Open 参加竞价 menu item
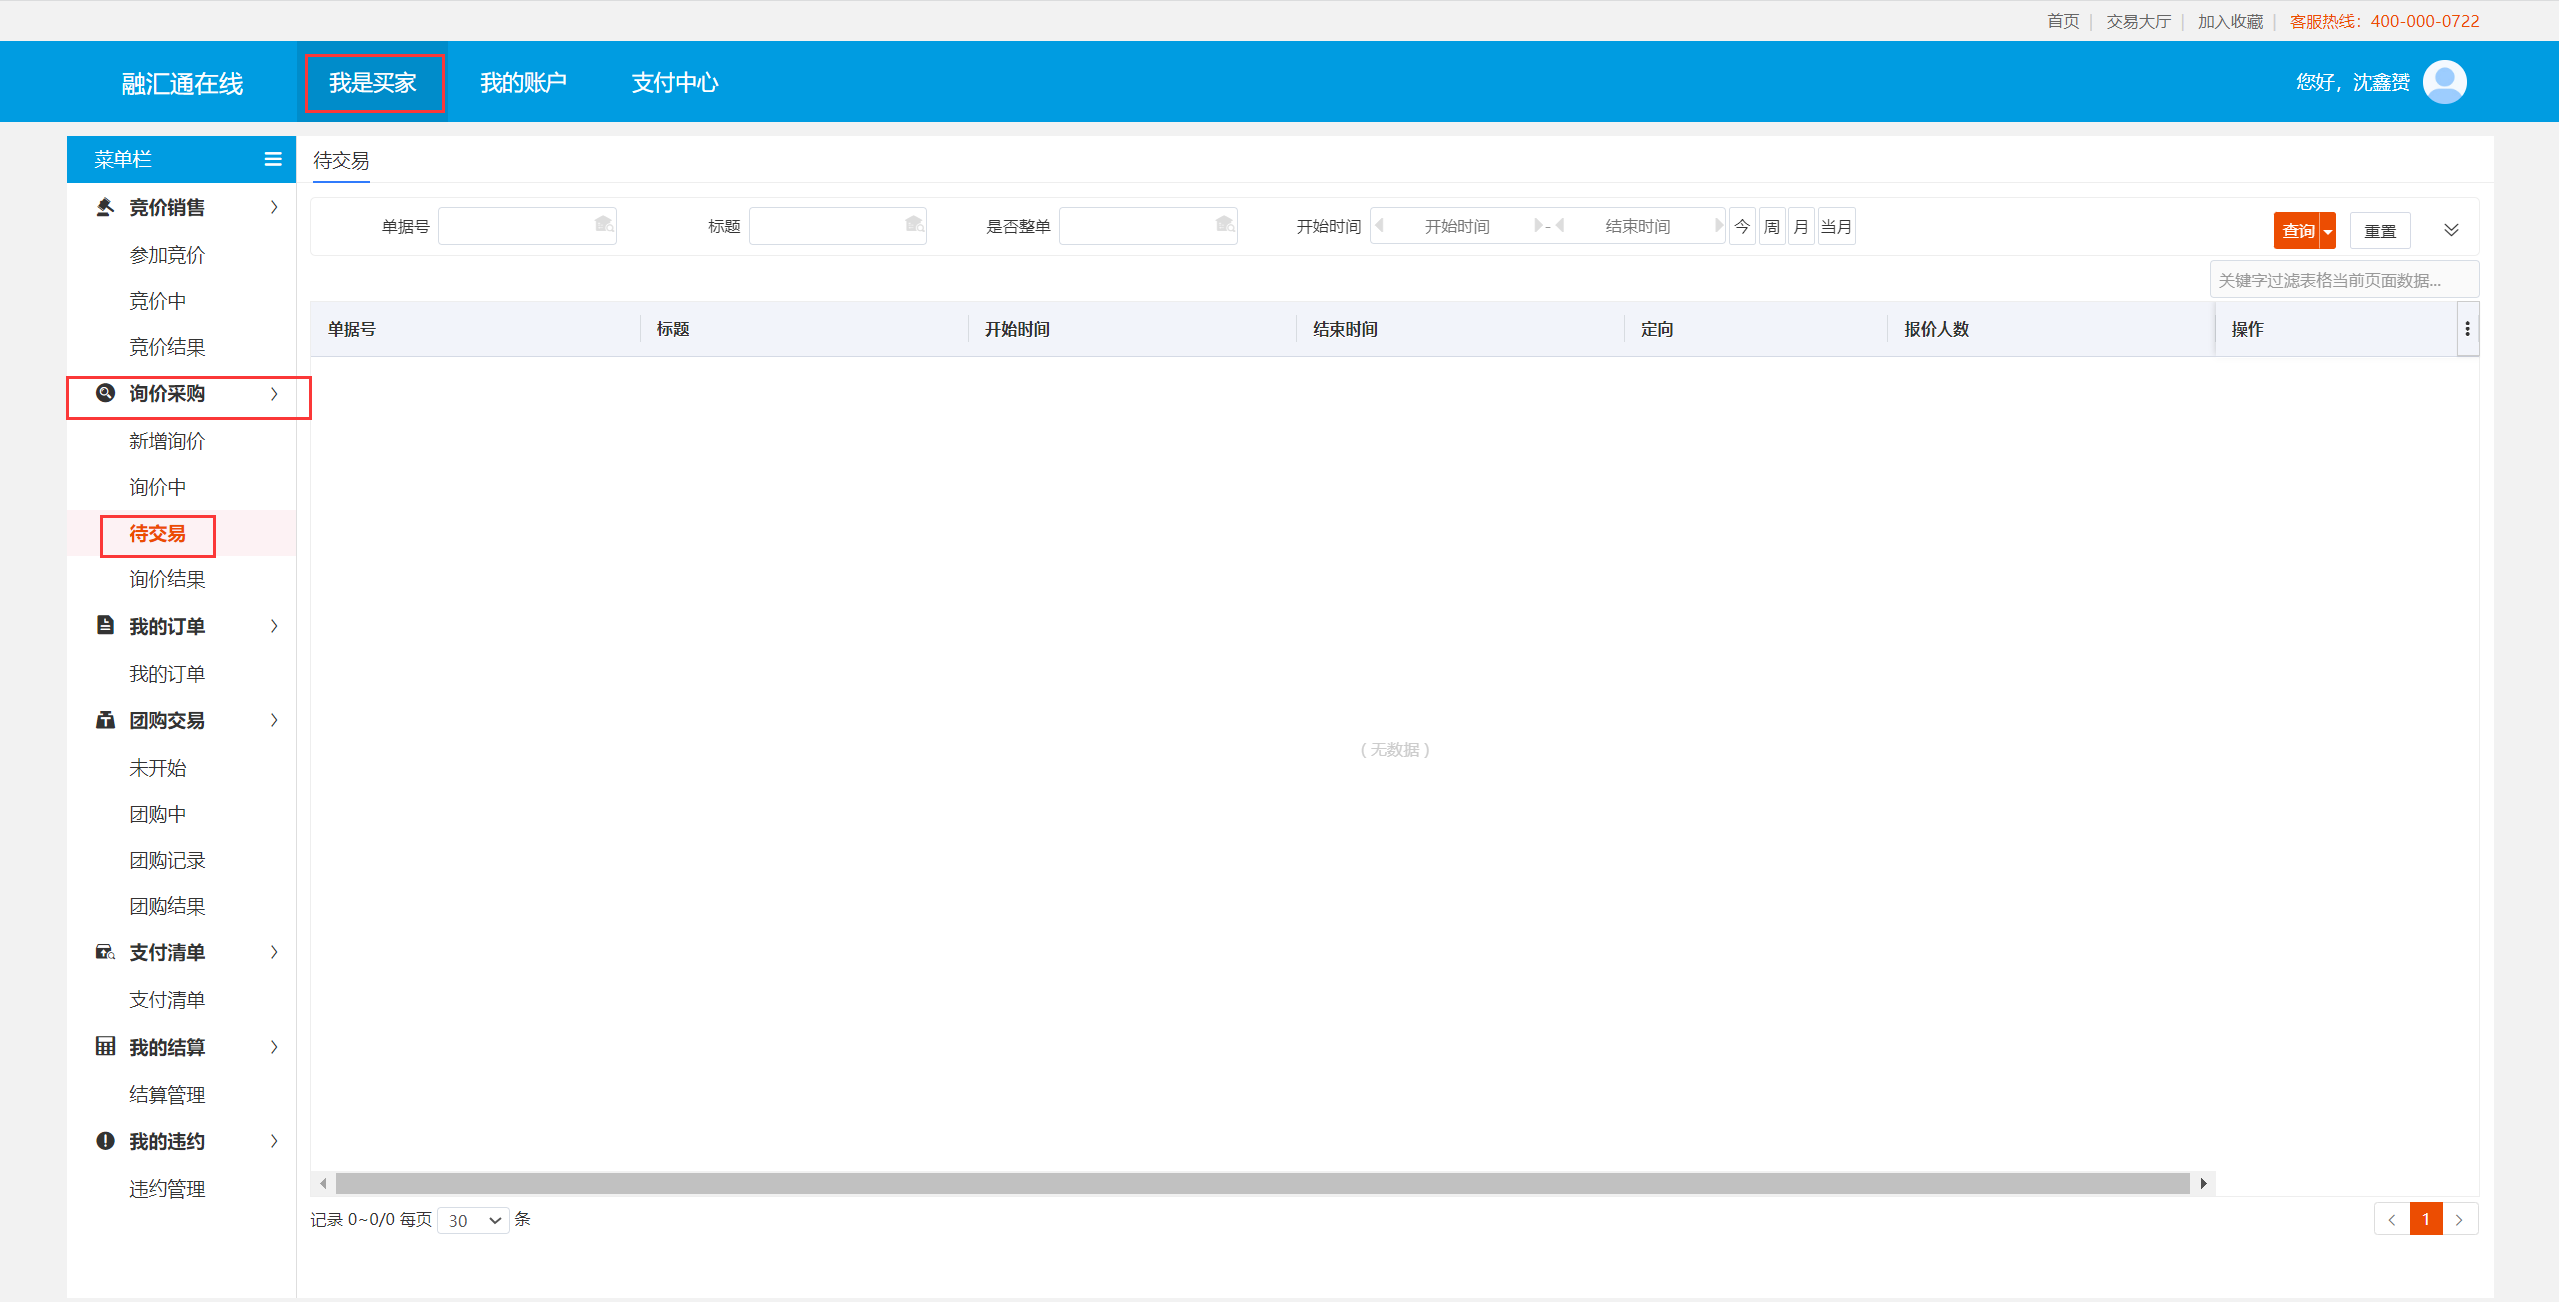The image size is (2559, 1302). point(167,255)
